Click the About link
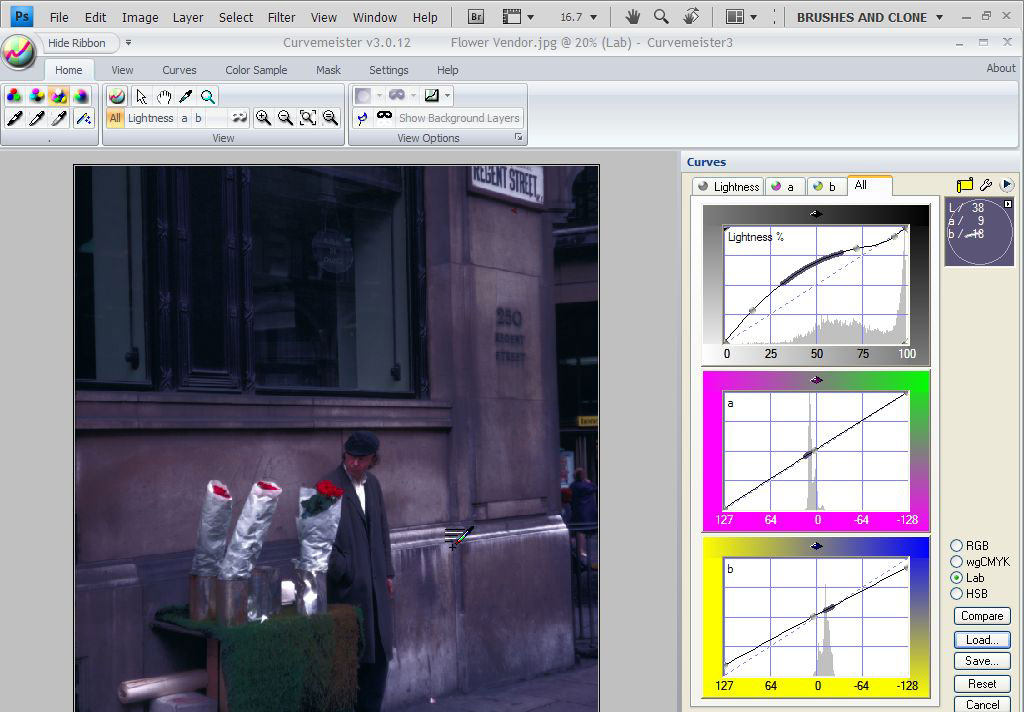This screenshot has height=712, width=1024. [1000, 68]
